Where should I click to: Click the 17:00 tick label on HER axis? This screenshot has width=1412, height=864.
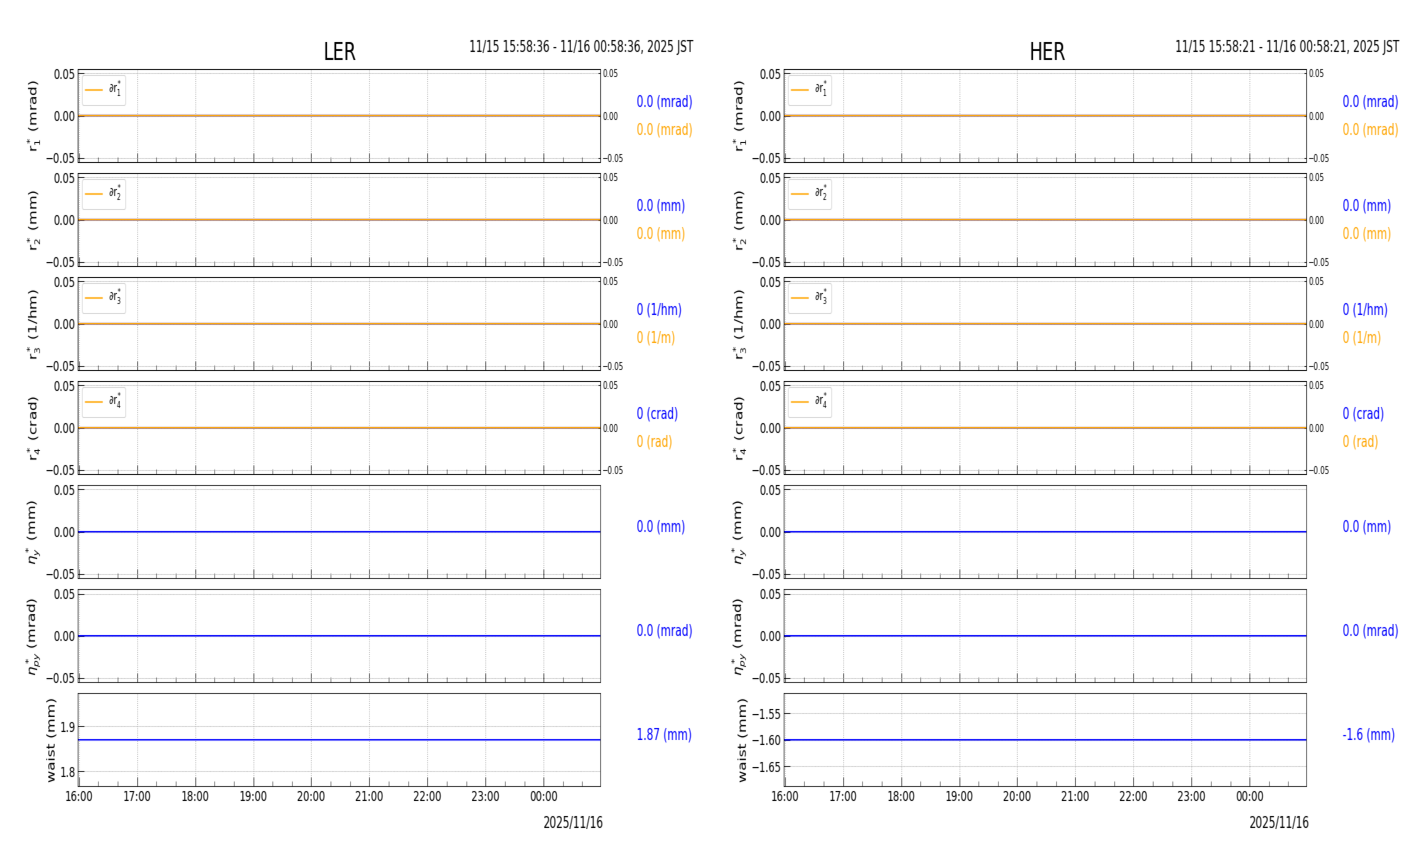843,797
